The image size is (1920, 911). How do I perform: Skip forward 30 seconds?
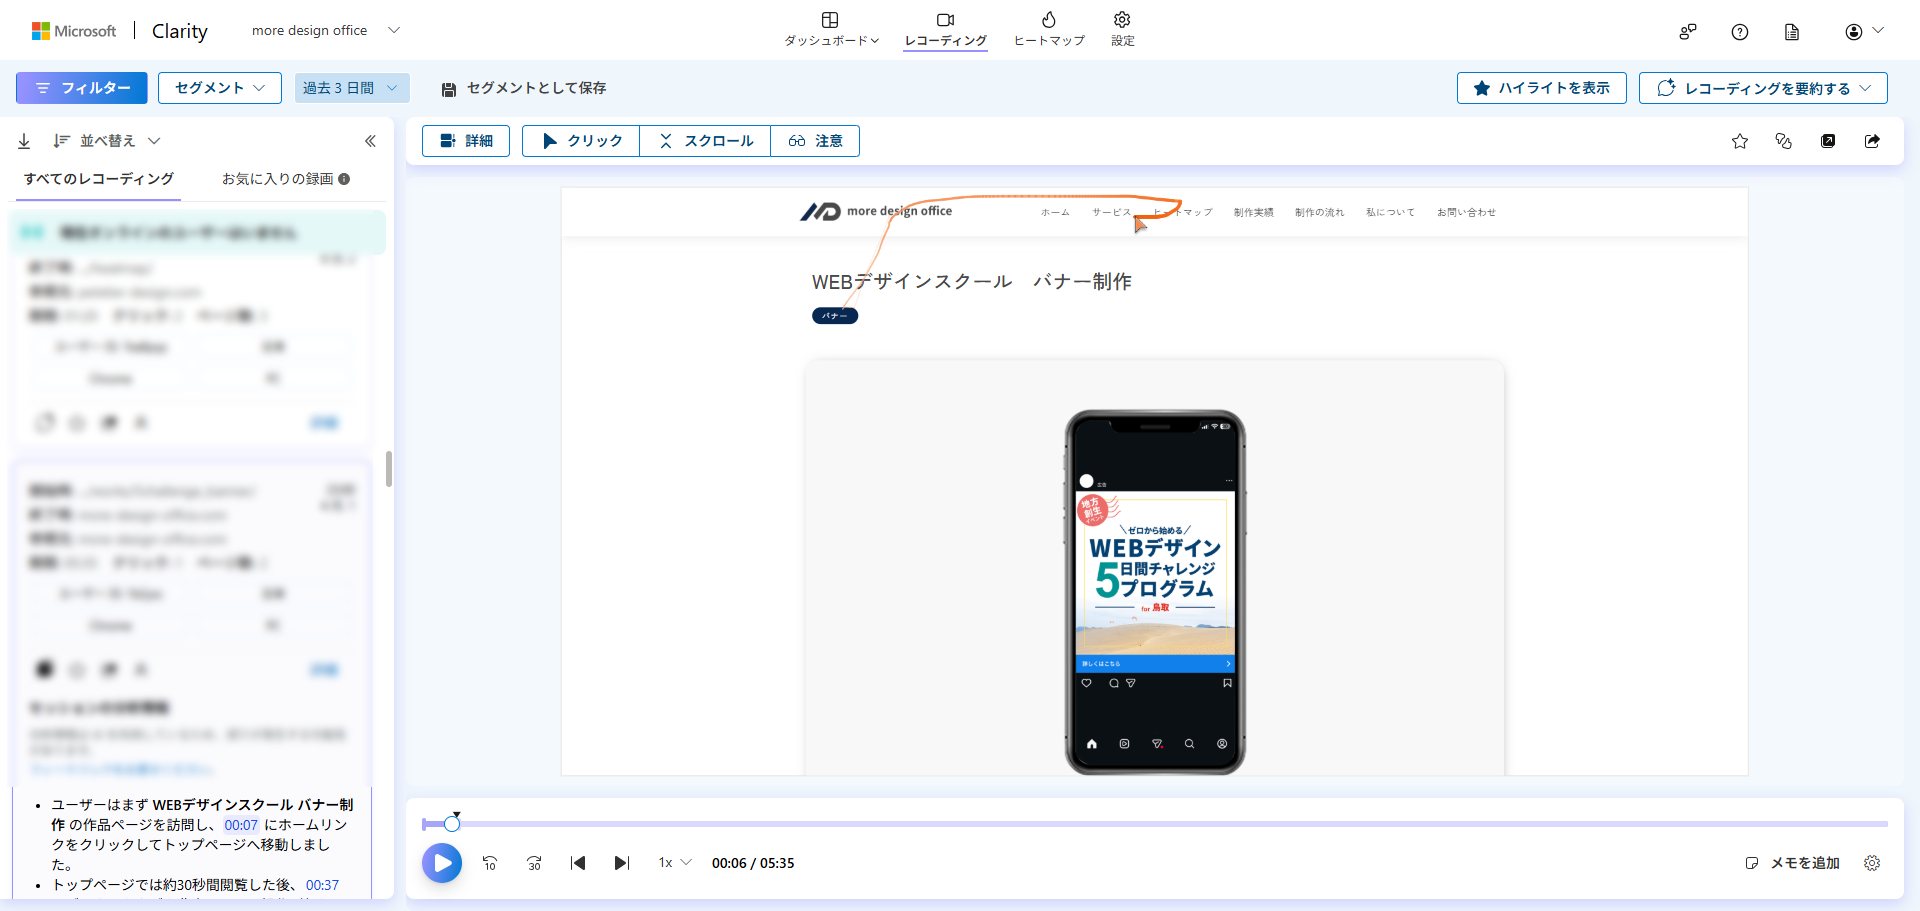pyautogui.click(x=534, y=863)
